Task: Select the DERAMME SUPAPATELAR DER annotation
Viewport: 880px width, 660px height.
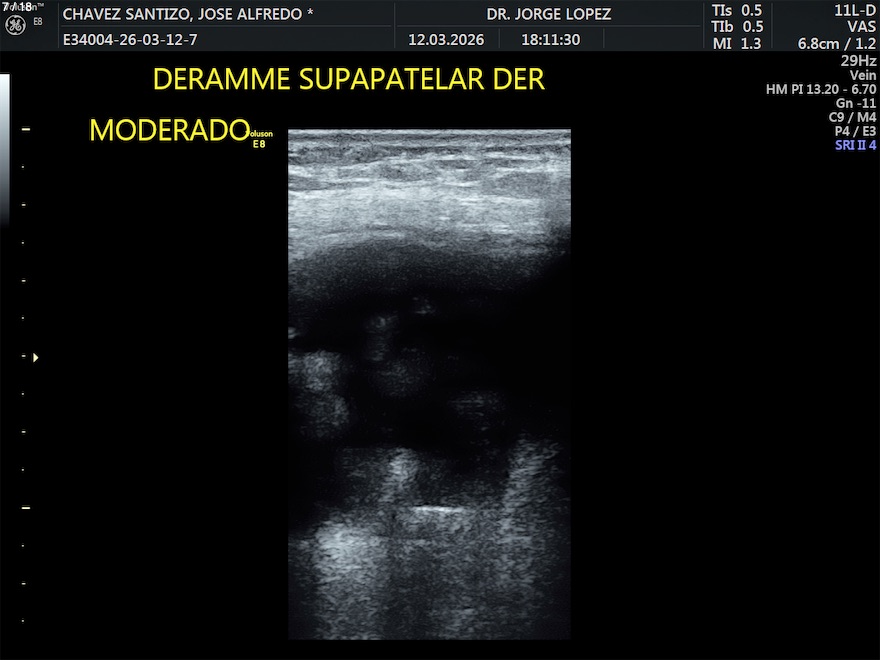Action: [x=349, y=80]
